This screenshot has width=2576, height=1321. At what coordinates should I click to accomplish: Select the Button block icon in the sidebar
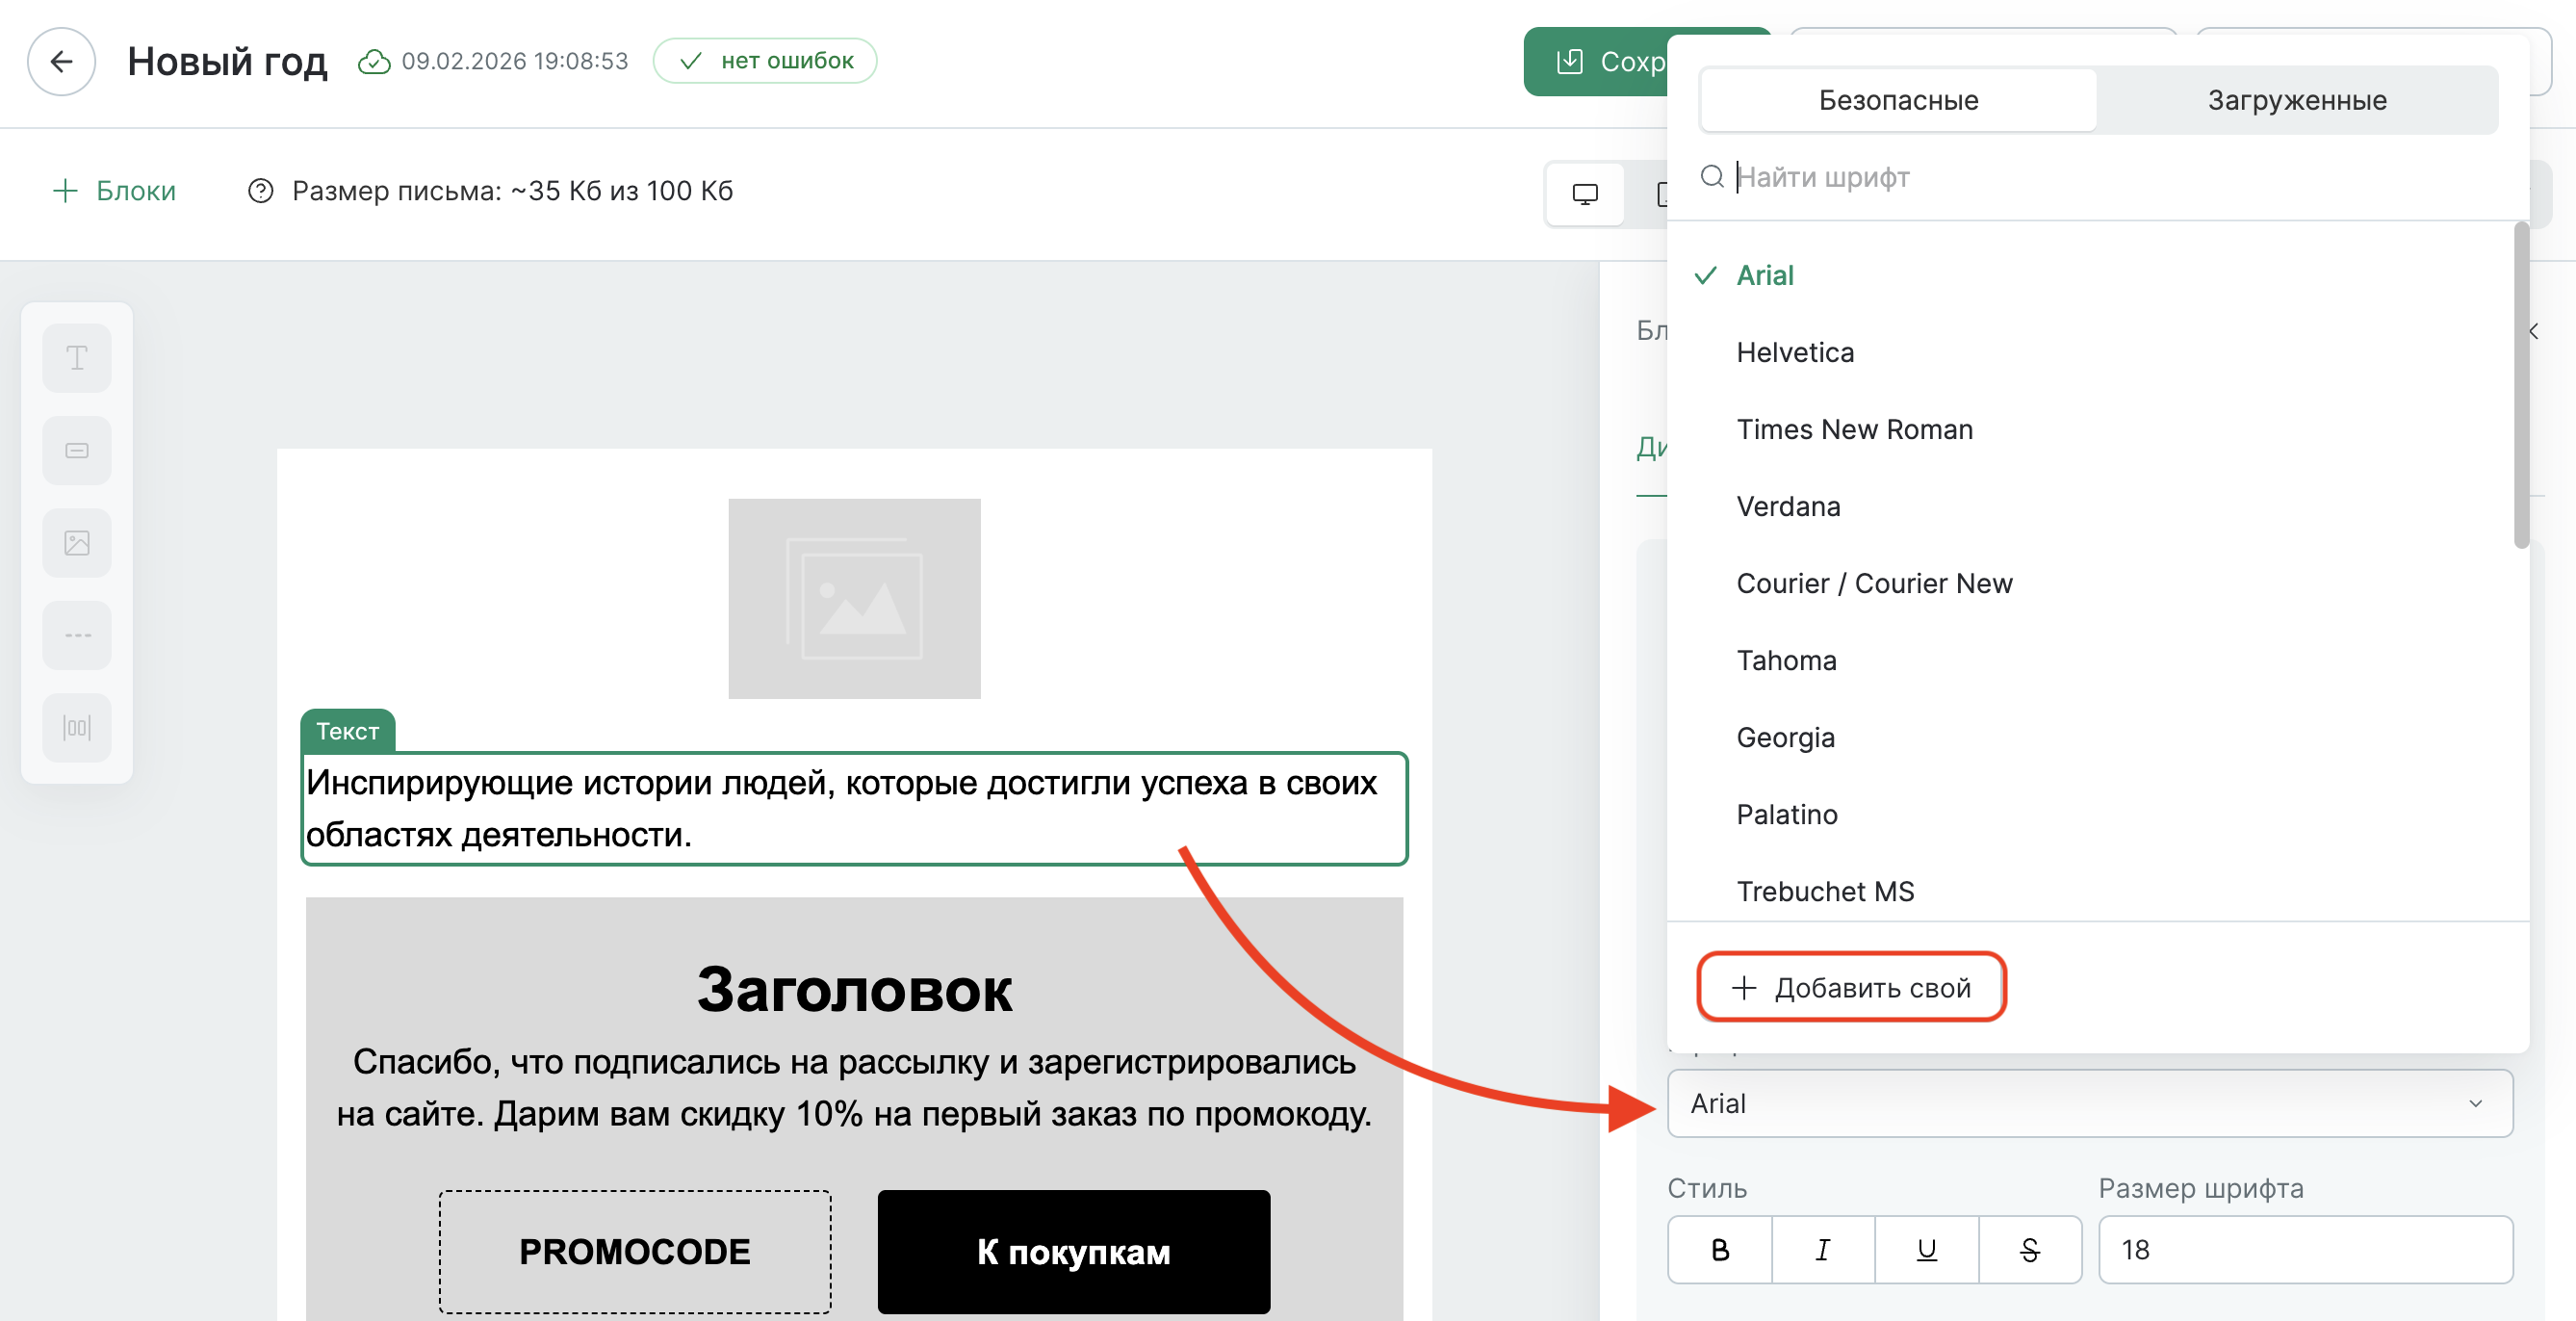(77, 450)
